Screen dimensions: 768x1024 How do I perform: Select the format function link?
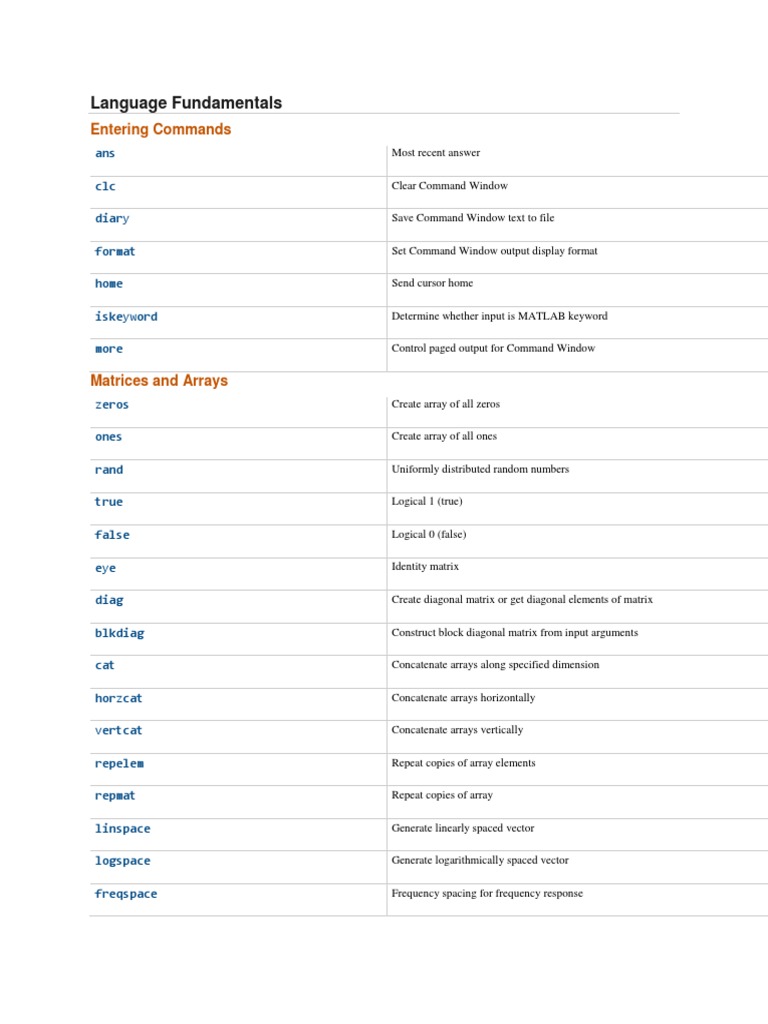115,252
